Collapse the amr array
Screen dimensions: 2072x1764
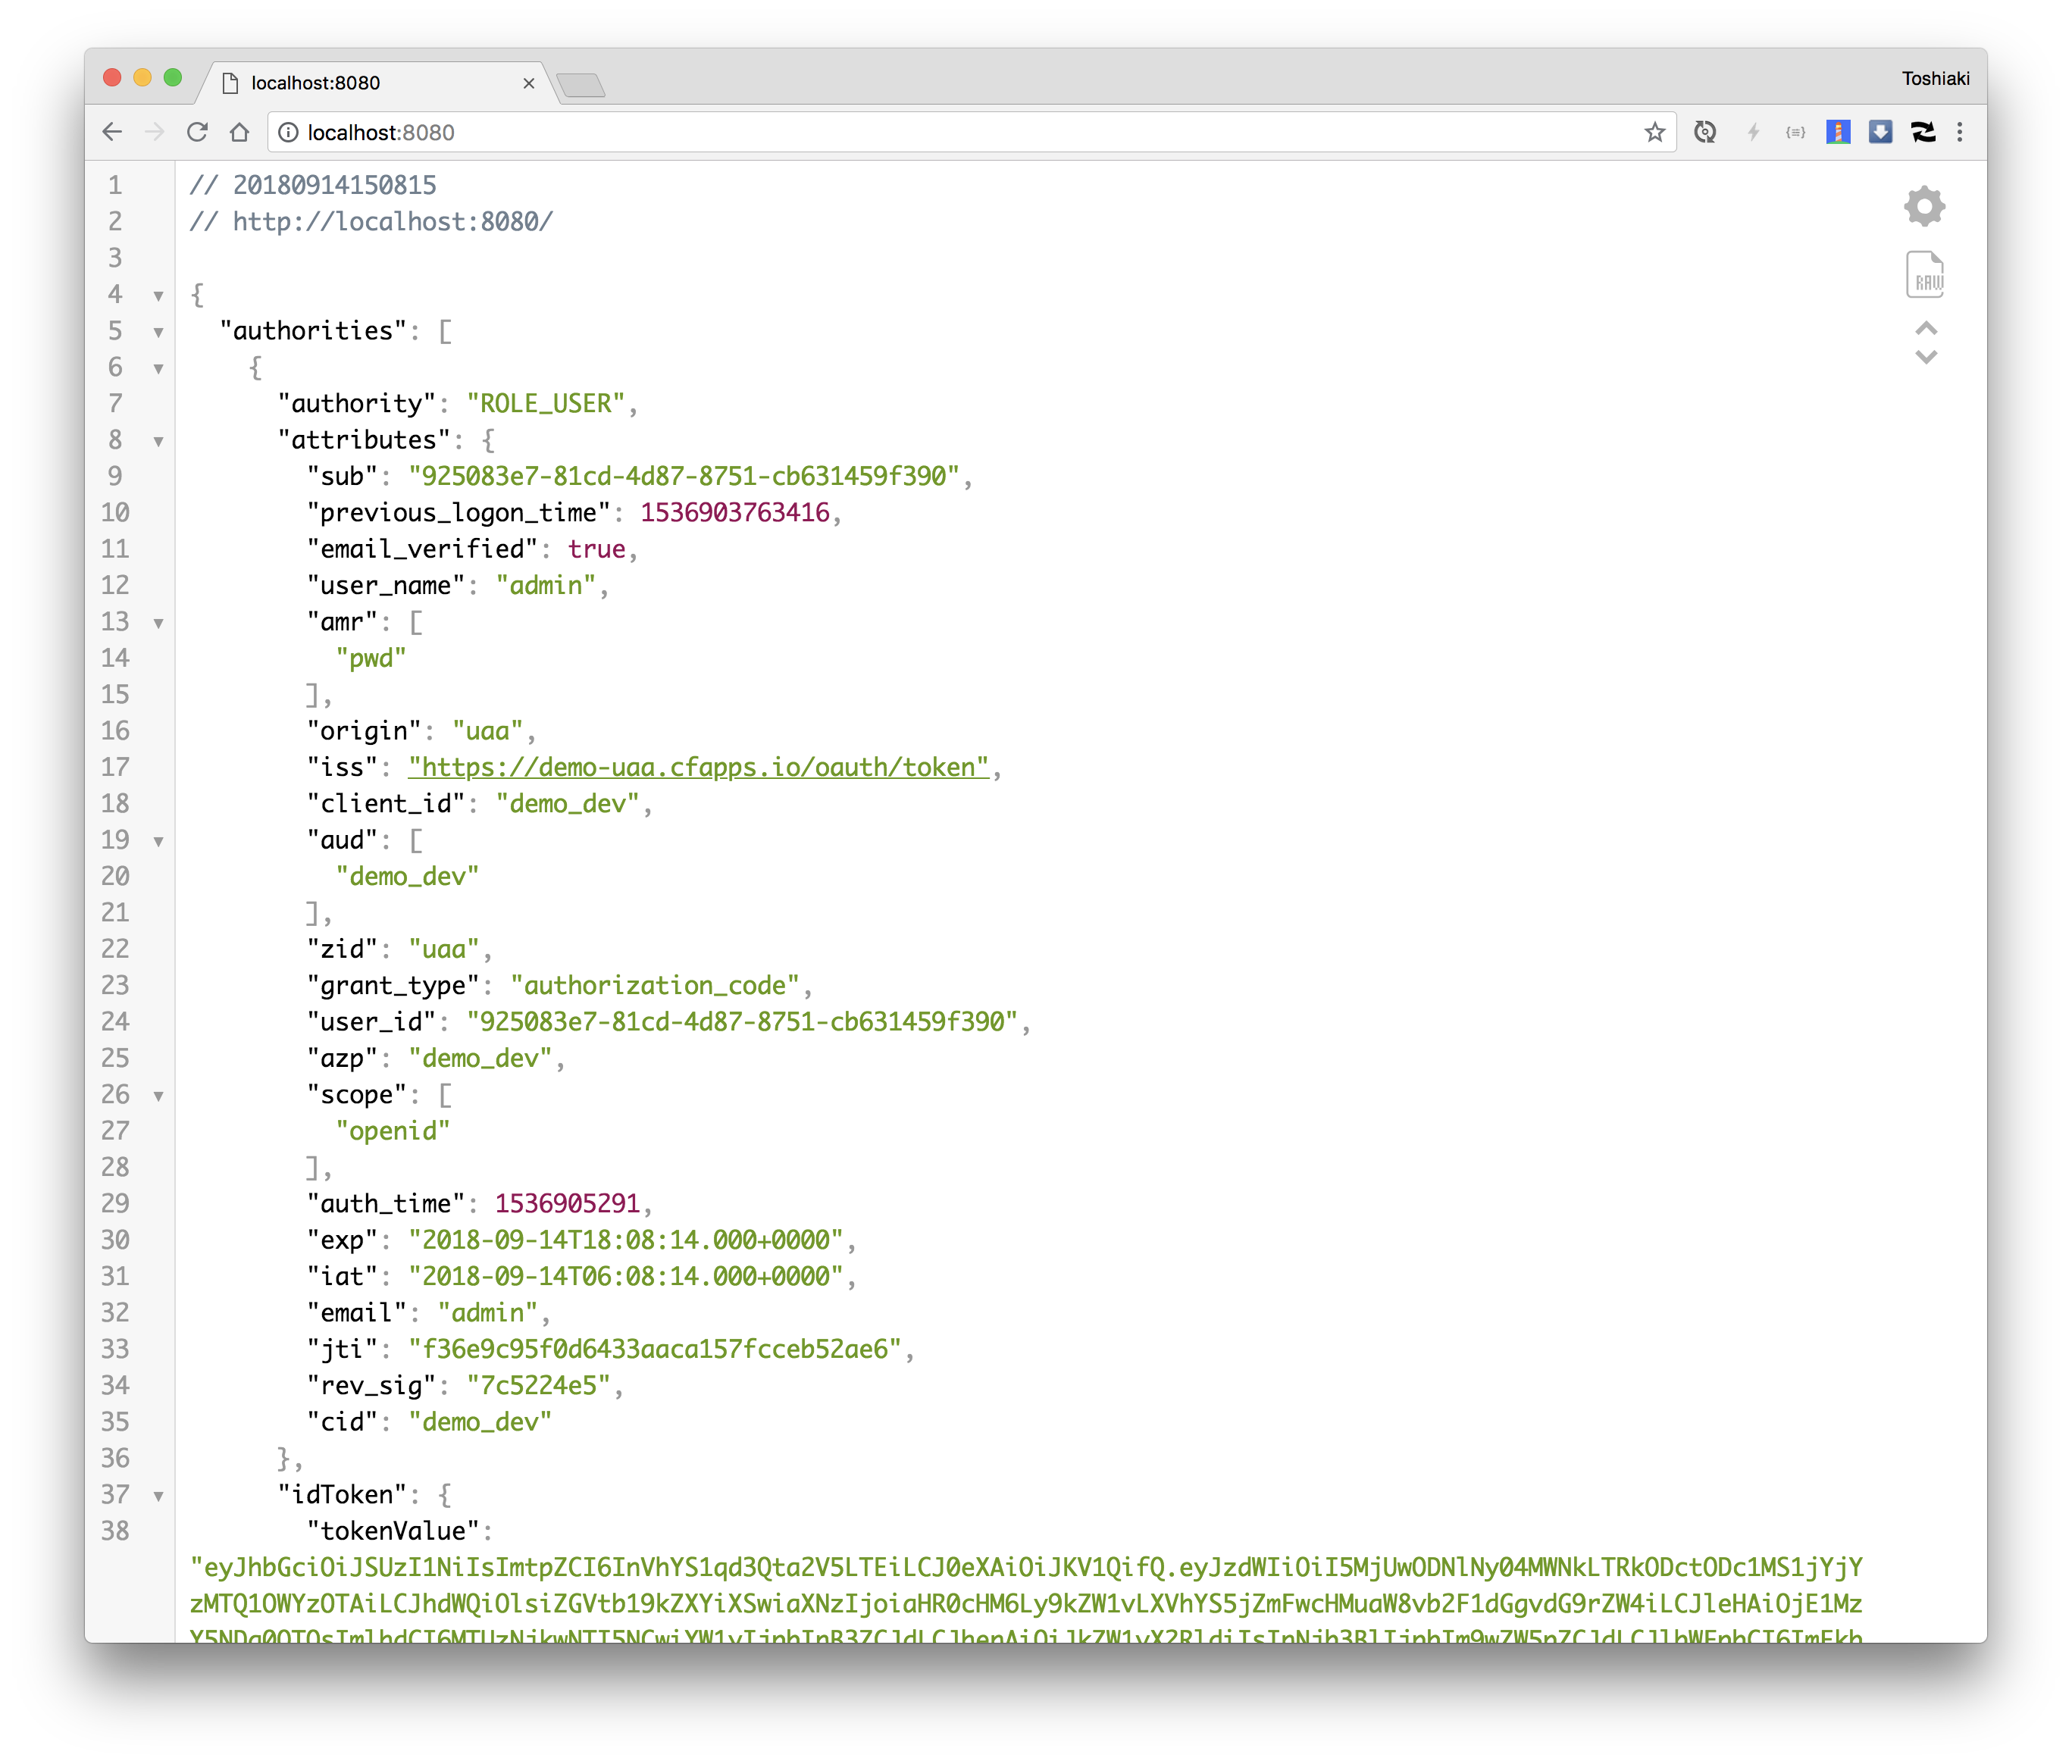click(158, 623)
